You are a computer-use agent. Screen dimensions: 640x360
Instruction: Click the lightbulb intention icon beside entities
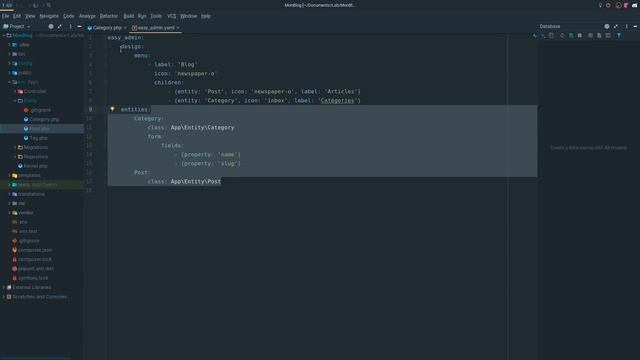[112, 109]
